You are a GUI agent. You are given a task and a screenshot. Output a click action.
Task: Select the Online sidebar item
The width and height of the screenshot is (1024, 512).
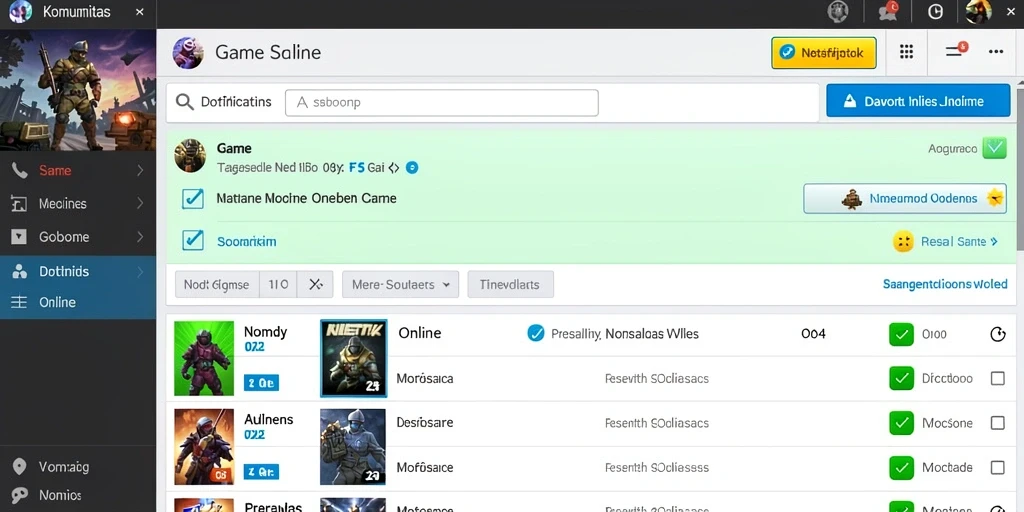point(78,302)
